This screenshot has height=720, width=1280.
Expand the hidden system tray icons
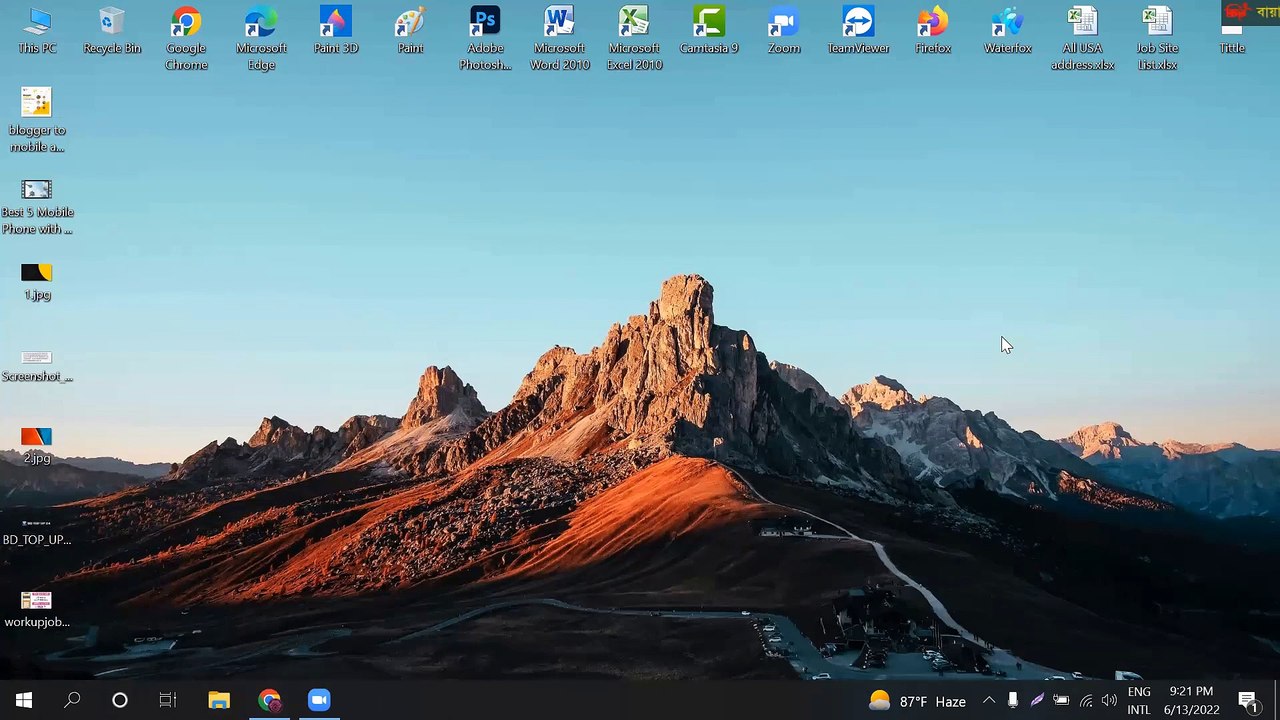(989, 701)
